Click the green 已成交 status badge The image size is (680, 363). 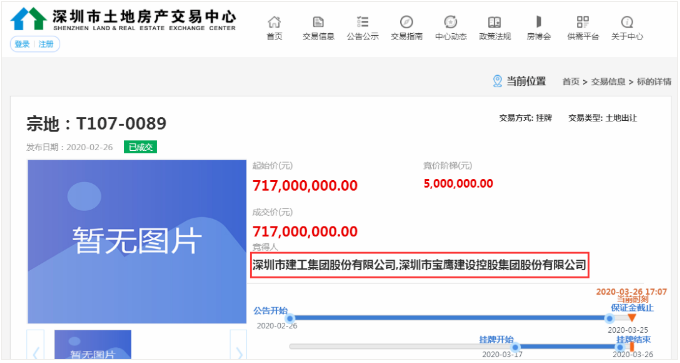[141, 147]
